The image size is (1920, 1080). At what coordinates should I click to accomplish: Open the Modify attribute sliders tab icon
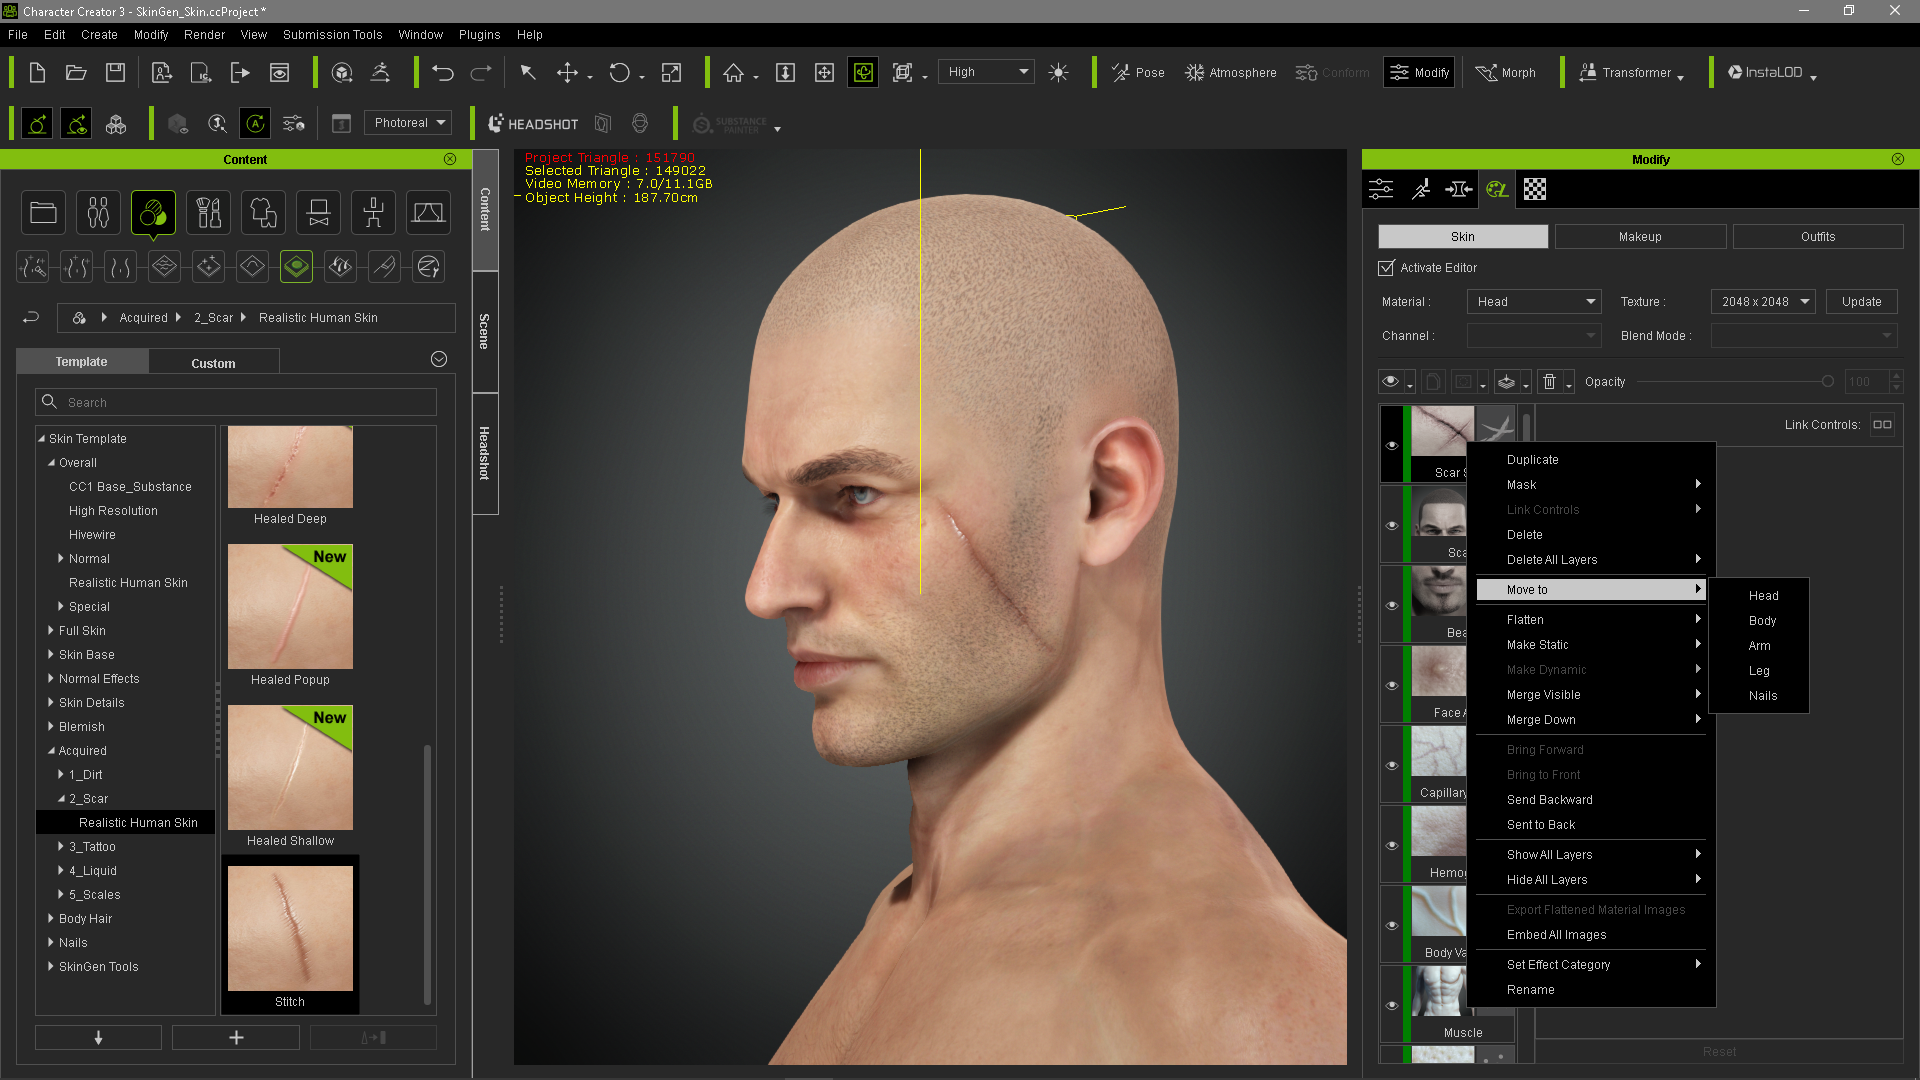[x=1381, y=189]
